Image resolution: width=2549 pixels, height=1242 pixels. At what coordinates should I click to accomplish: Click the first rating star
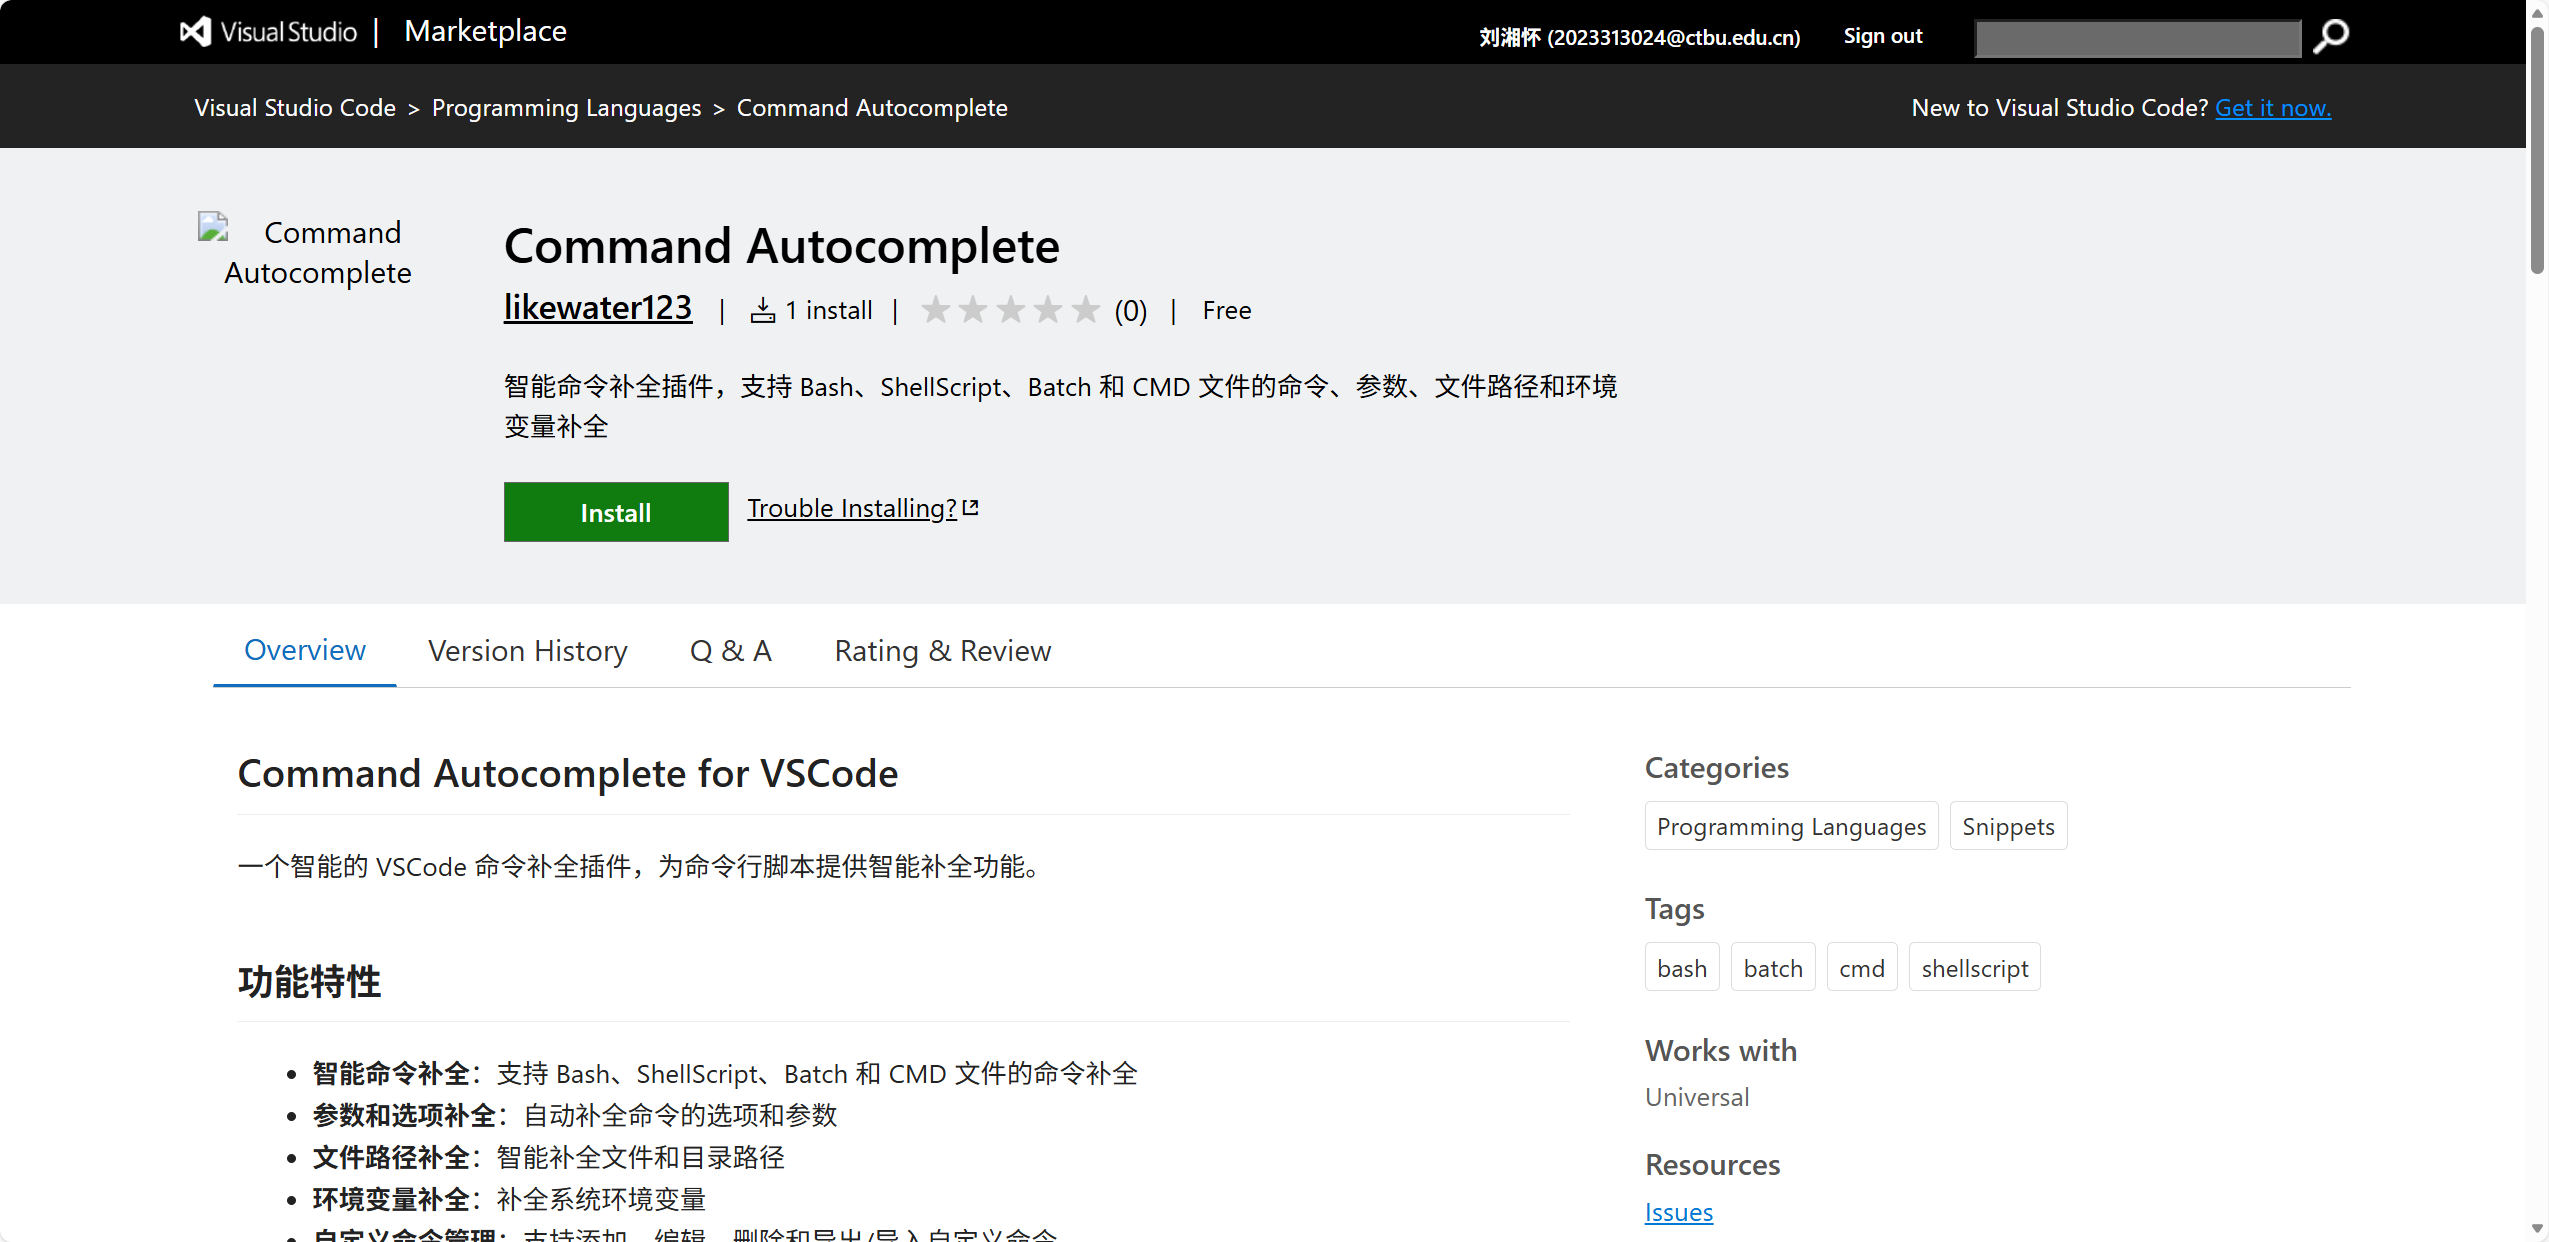click(x=935, y=310)
